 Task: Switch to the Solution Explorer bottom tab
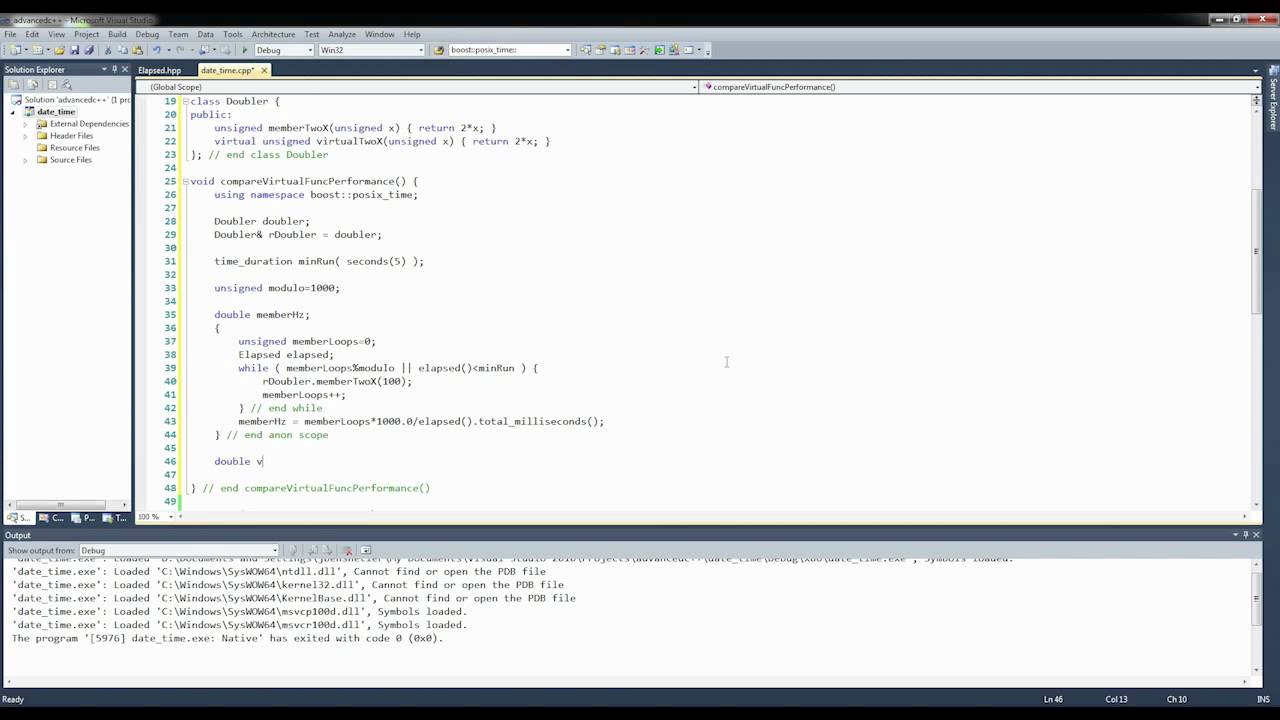click(19, 517)
